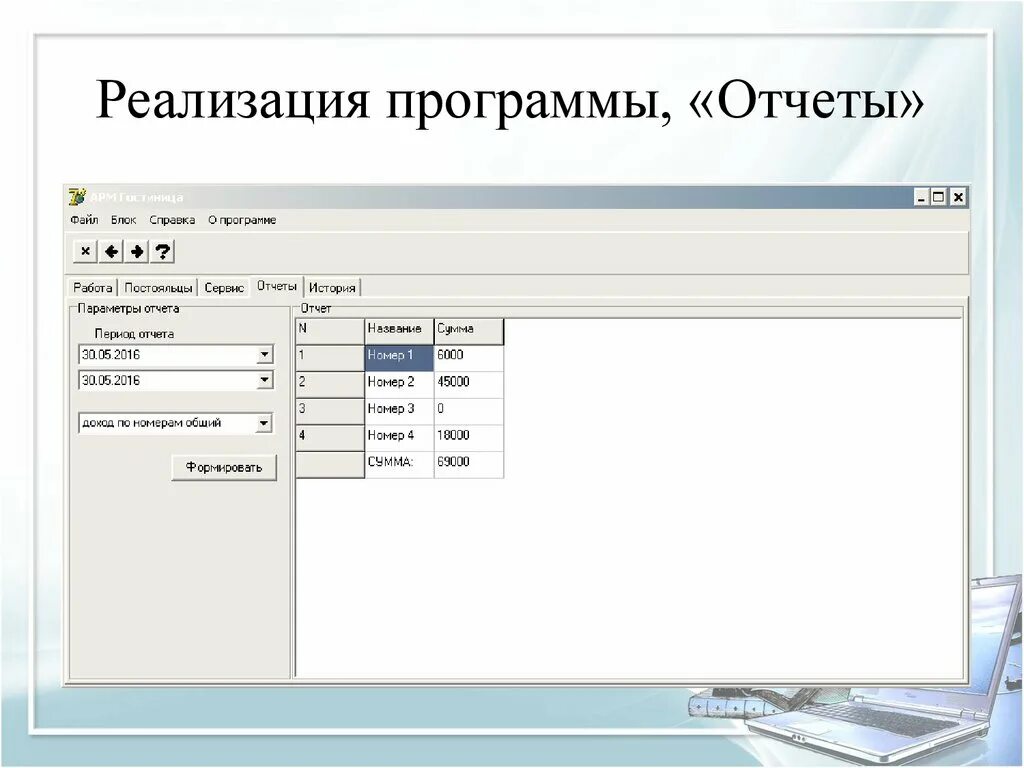This screenshot has width=1024, height=768.
Task: Click the Название column header
Action: [399, 331]
